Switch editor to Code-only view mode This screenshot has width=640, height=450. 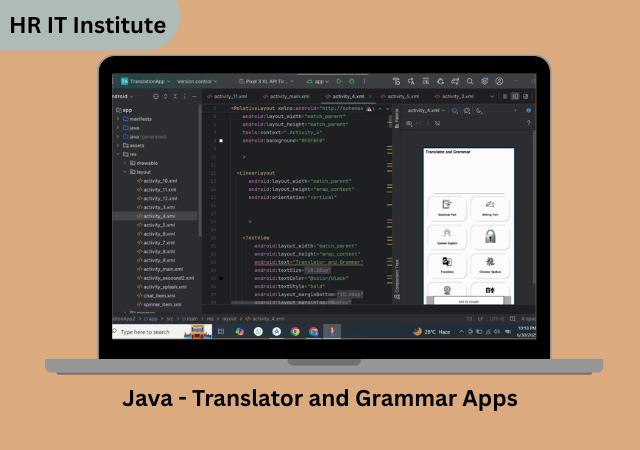pos(505,96)
